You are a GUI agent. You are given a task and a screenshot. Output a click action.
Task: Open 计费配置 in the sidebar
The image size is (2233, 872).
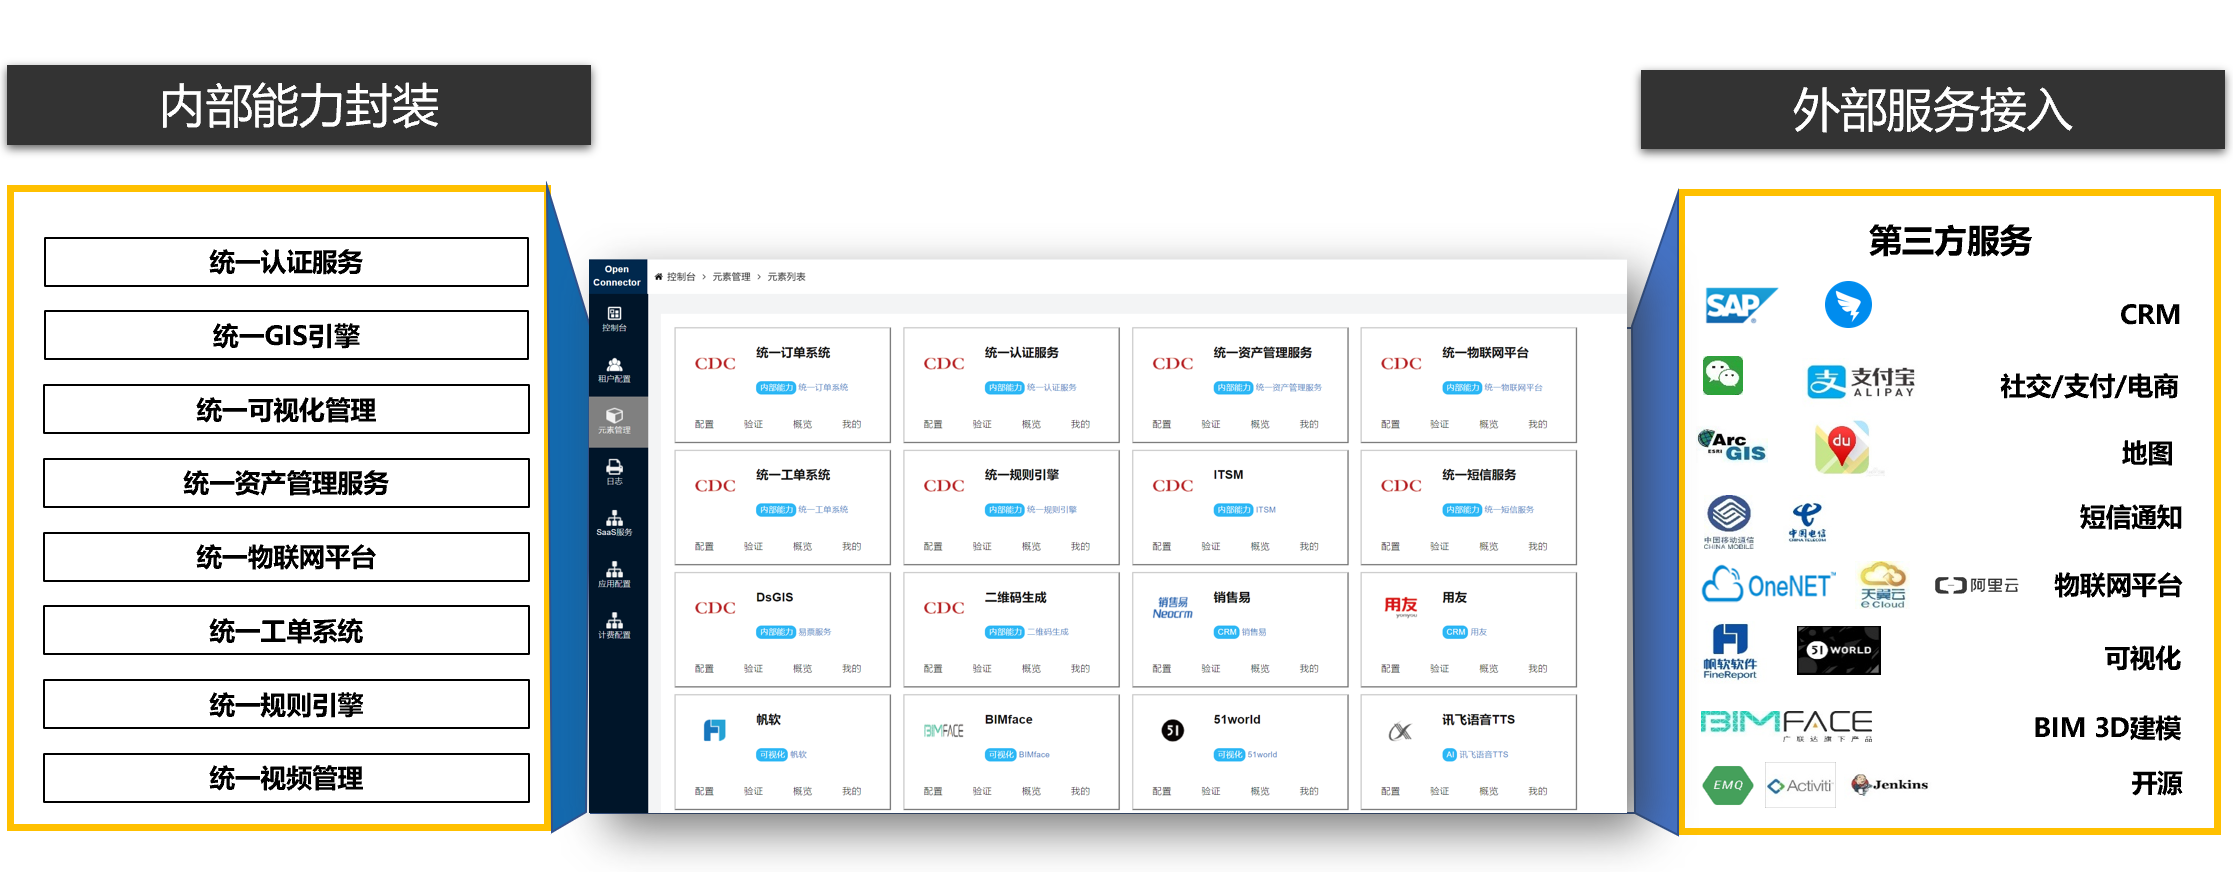(x=614, y=626)
